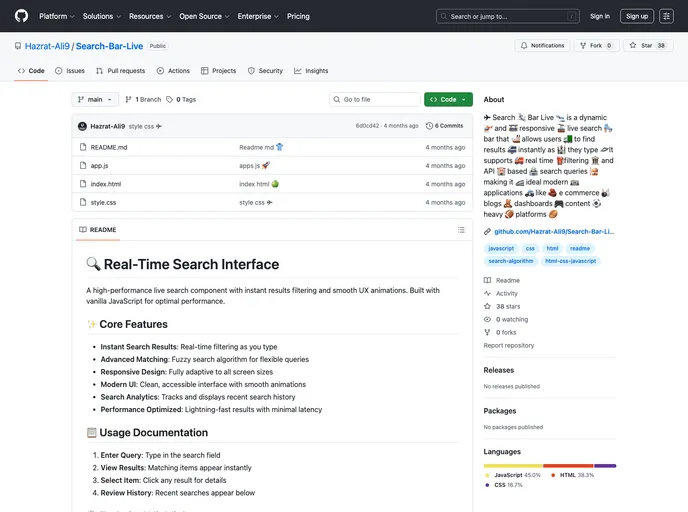Expand the main branch dropdown

pyautogui.click(x=96, y=99)
